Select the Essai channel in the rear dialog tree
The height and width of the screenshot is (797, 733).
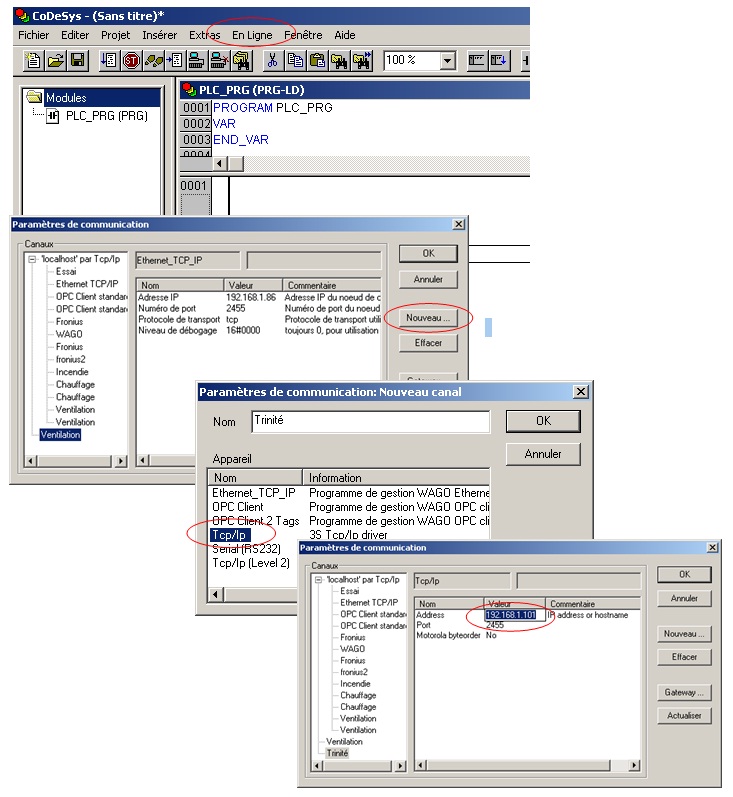coord(66,271)
